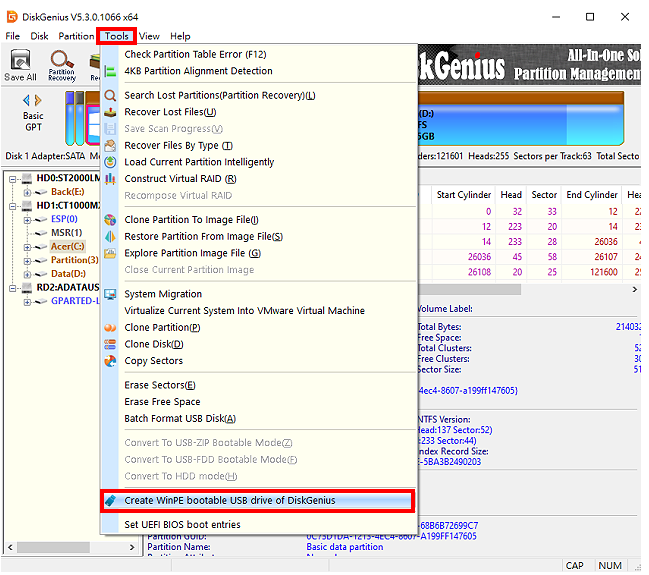The image size is (649, 575).
Task: Open the View menu
Action: point(149,36)
